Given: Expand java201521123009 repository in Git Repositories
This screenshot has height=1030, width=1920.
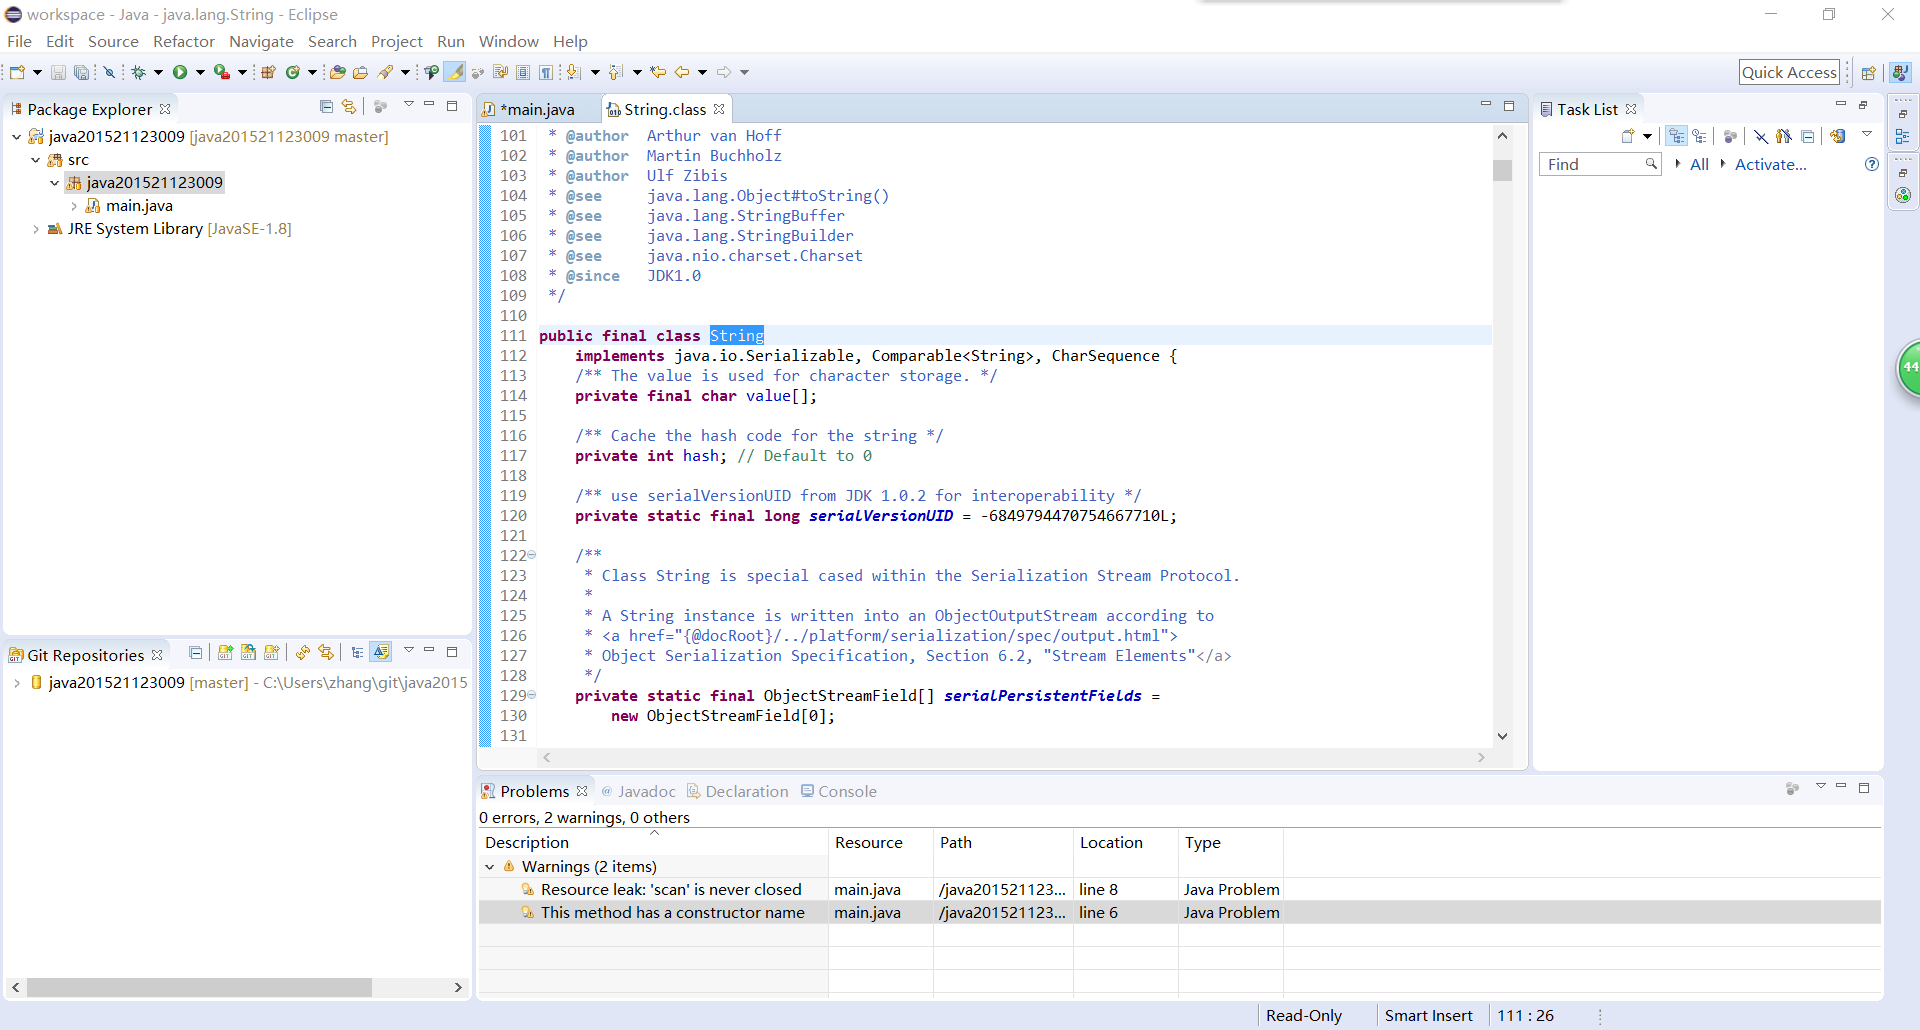Looking at the screenshot, I should [x=17, y=683].
